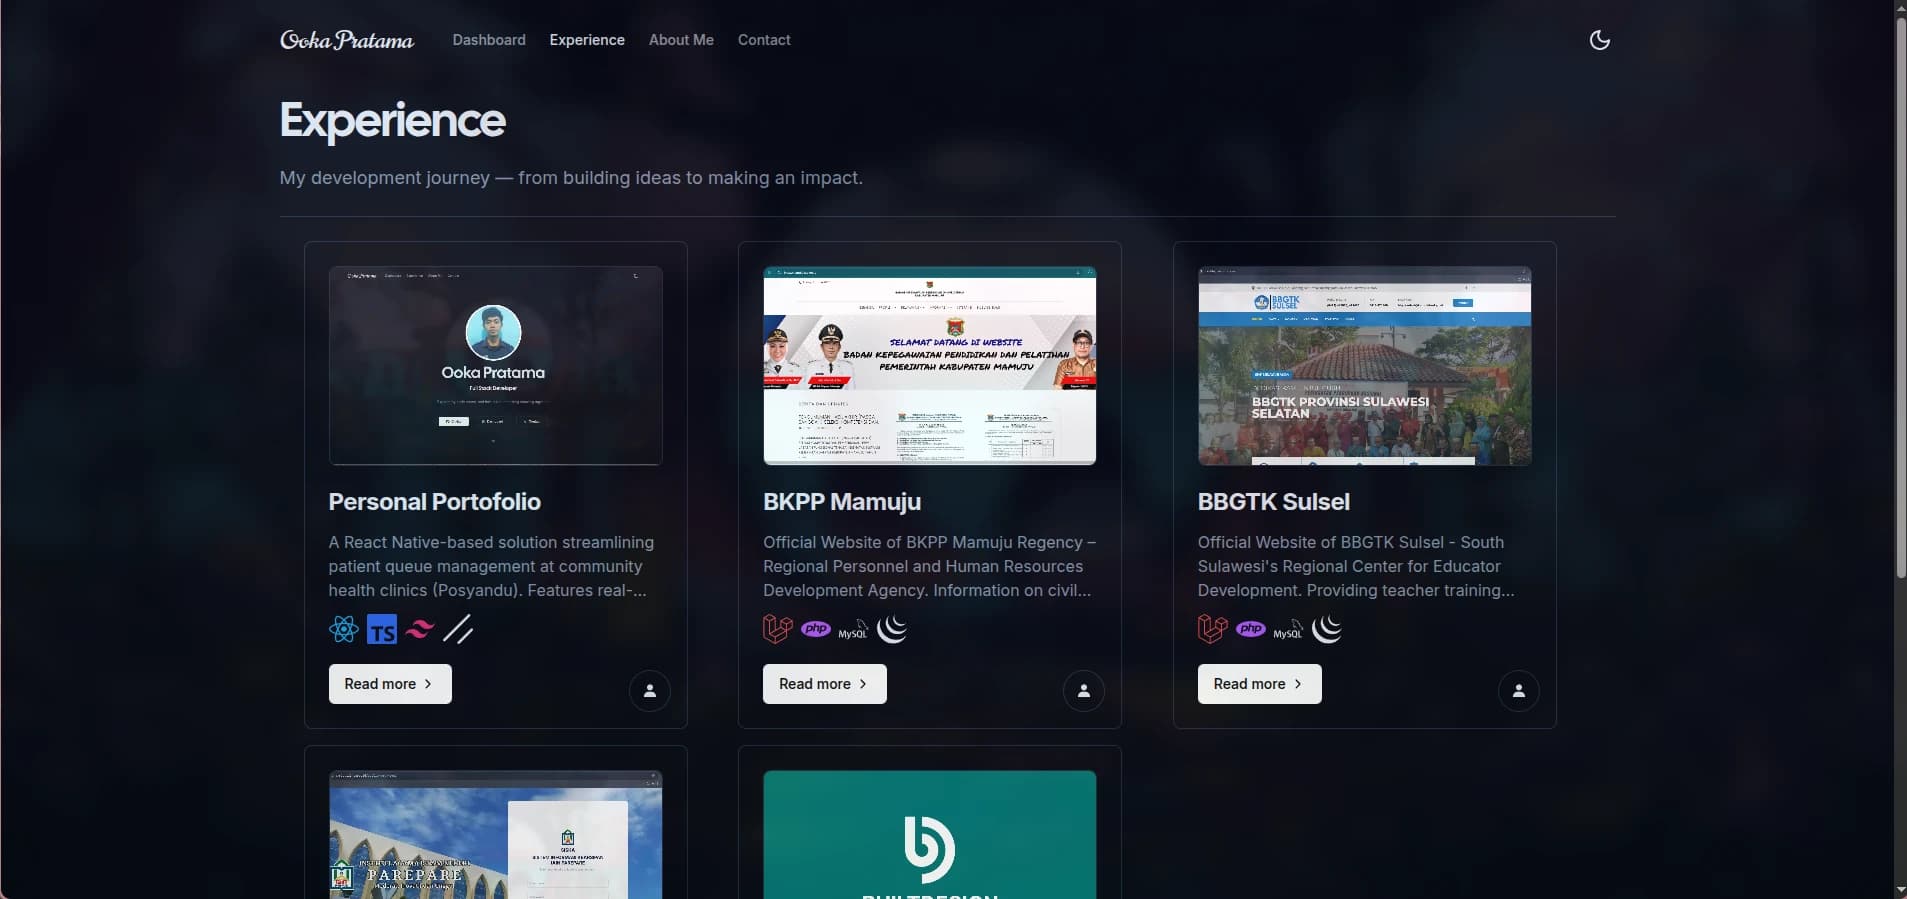The width and height of the screenshot is (1907, 899).
Task: Open the Dashboard nav item
Action: click(489, 40)
